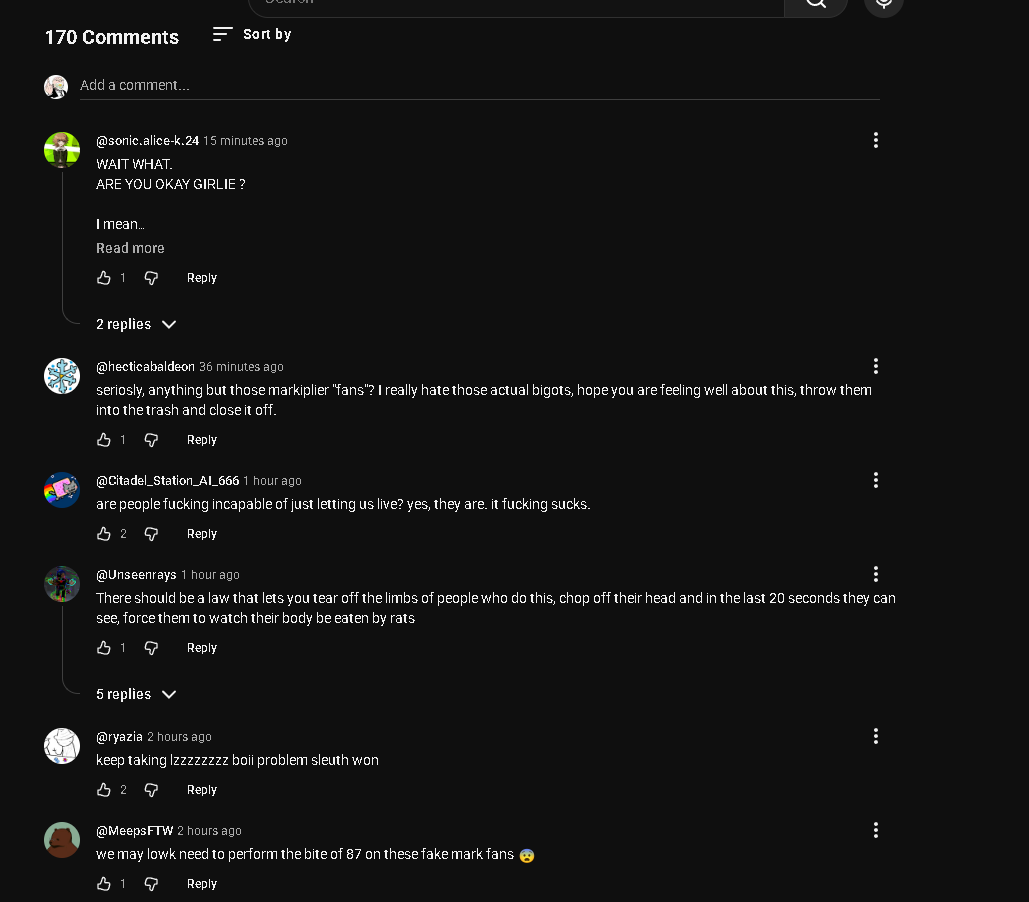Screen dimensions: 1029x902
Task: Open action menu for @Citadel_Station_AI_666's comment
Action: [x=875, y=480]
